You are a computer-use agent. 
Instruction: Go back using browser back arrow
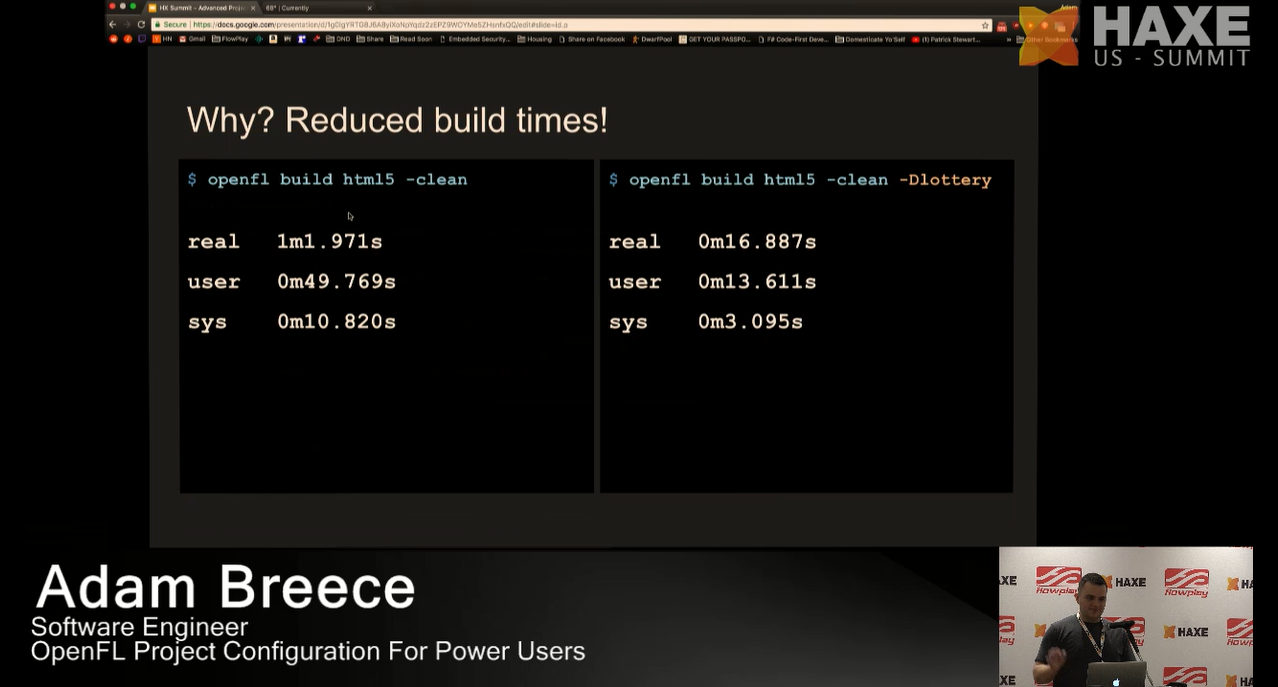coord(113,24)
